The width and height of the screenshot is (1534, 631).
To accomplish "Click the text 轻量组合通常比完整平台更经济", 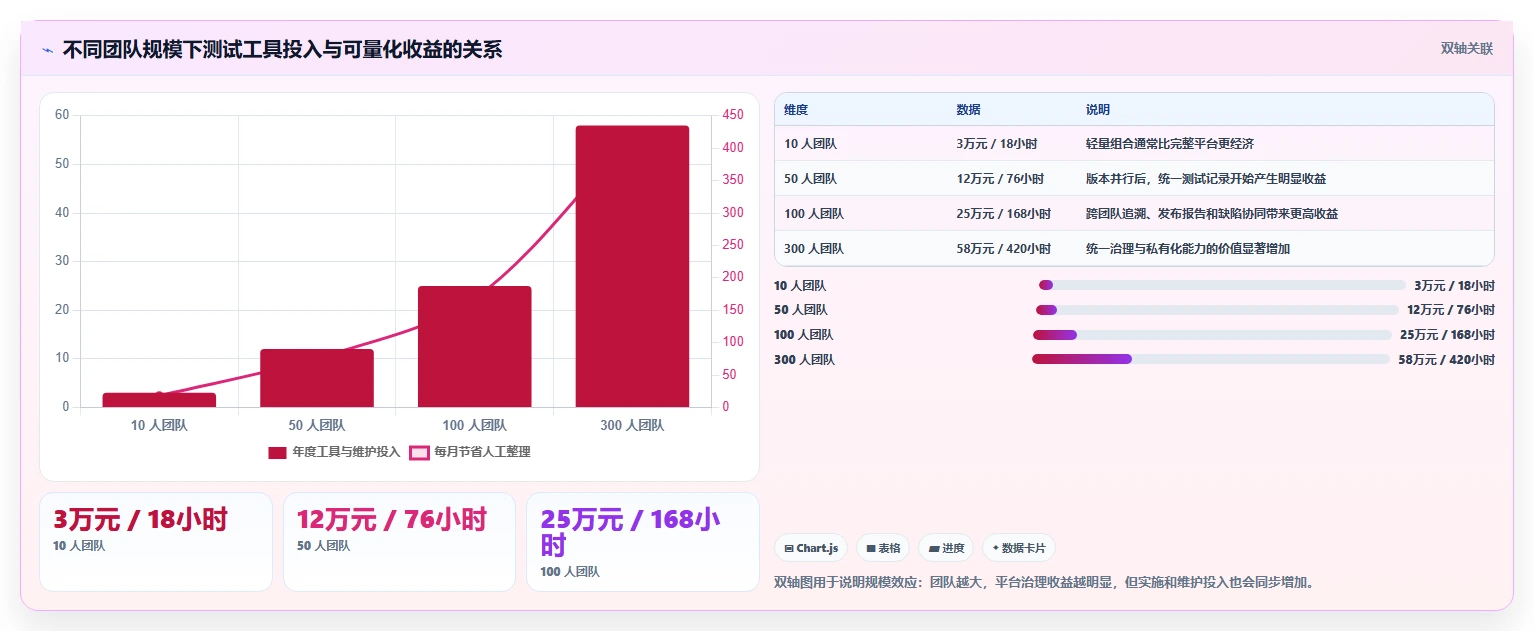I will click(x=1170, y=144).
